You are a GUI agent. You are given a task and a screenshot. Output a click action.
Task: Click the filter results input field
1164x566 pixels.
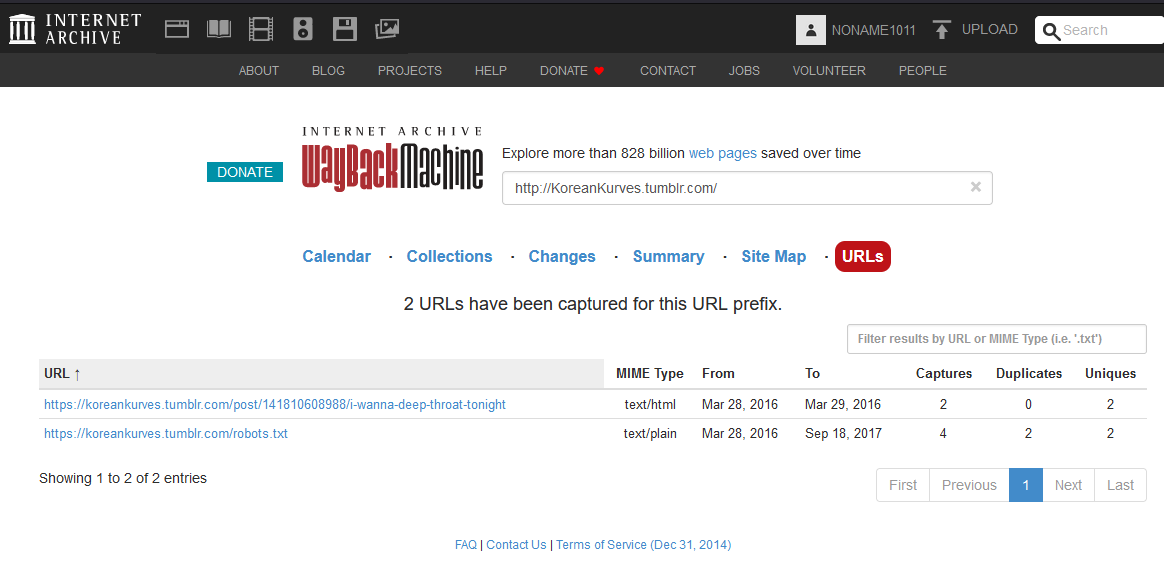coord(997,339)
